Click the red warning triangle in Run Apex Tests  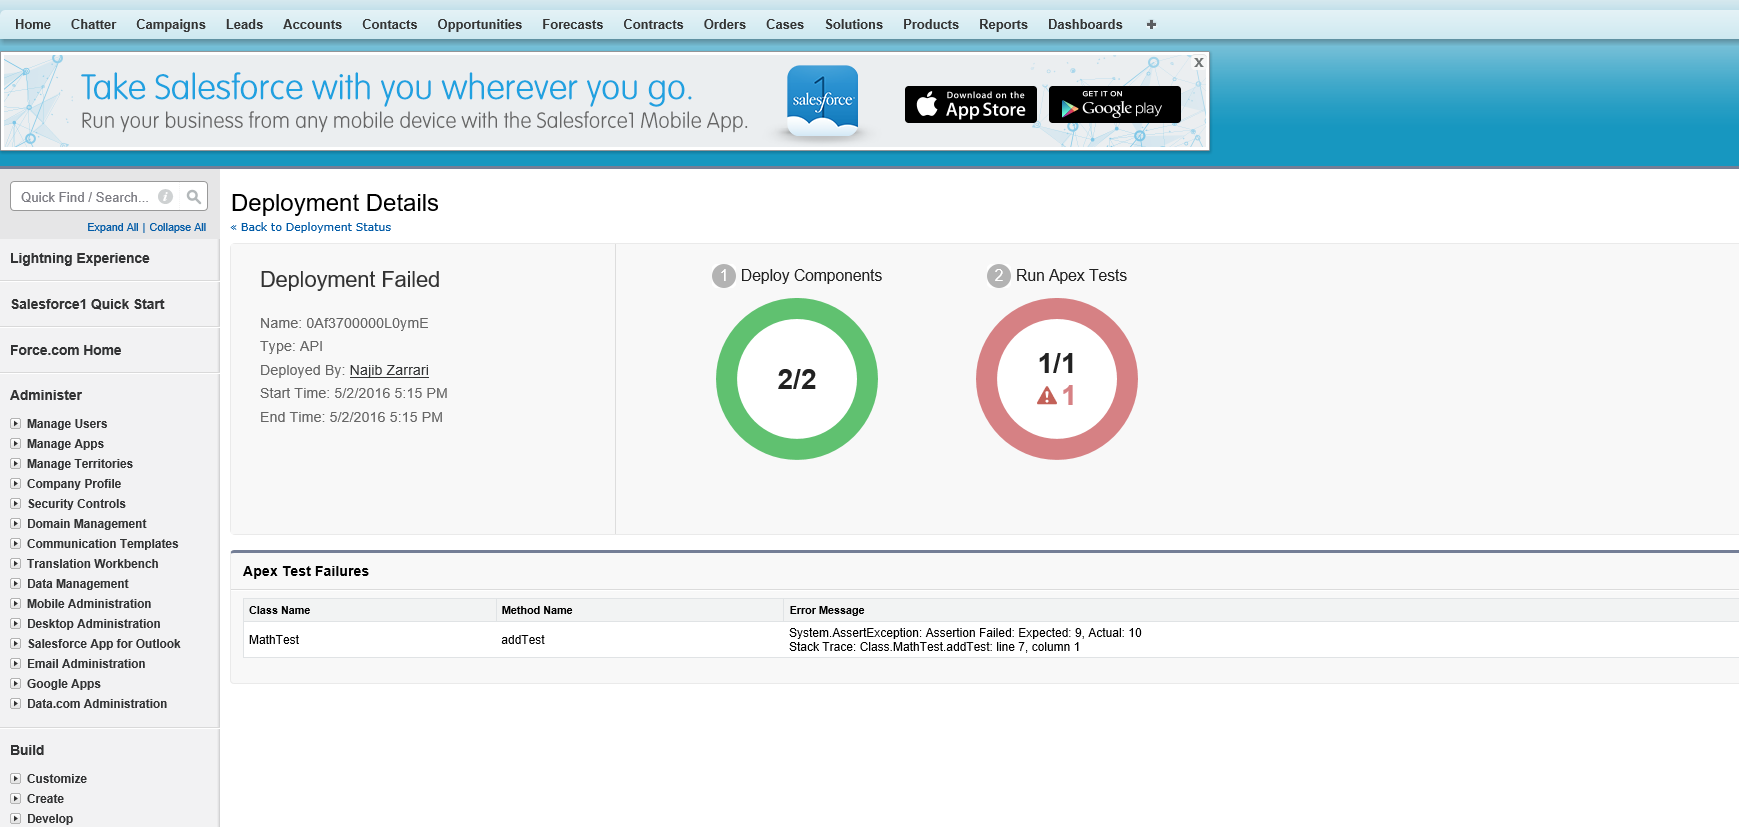pyautogui.click(x=1047, y=396)
